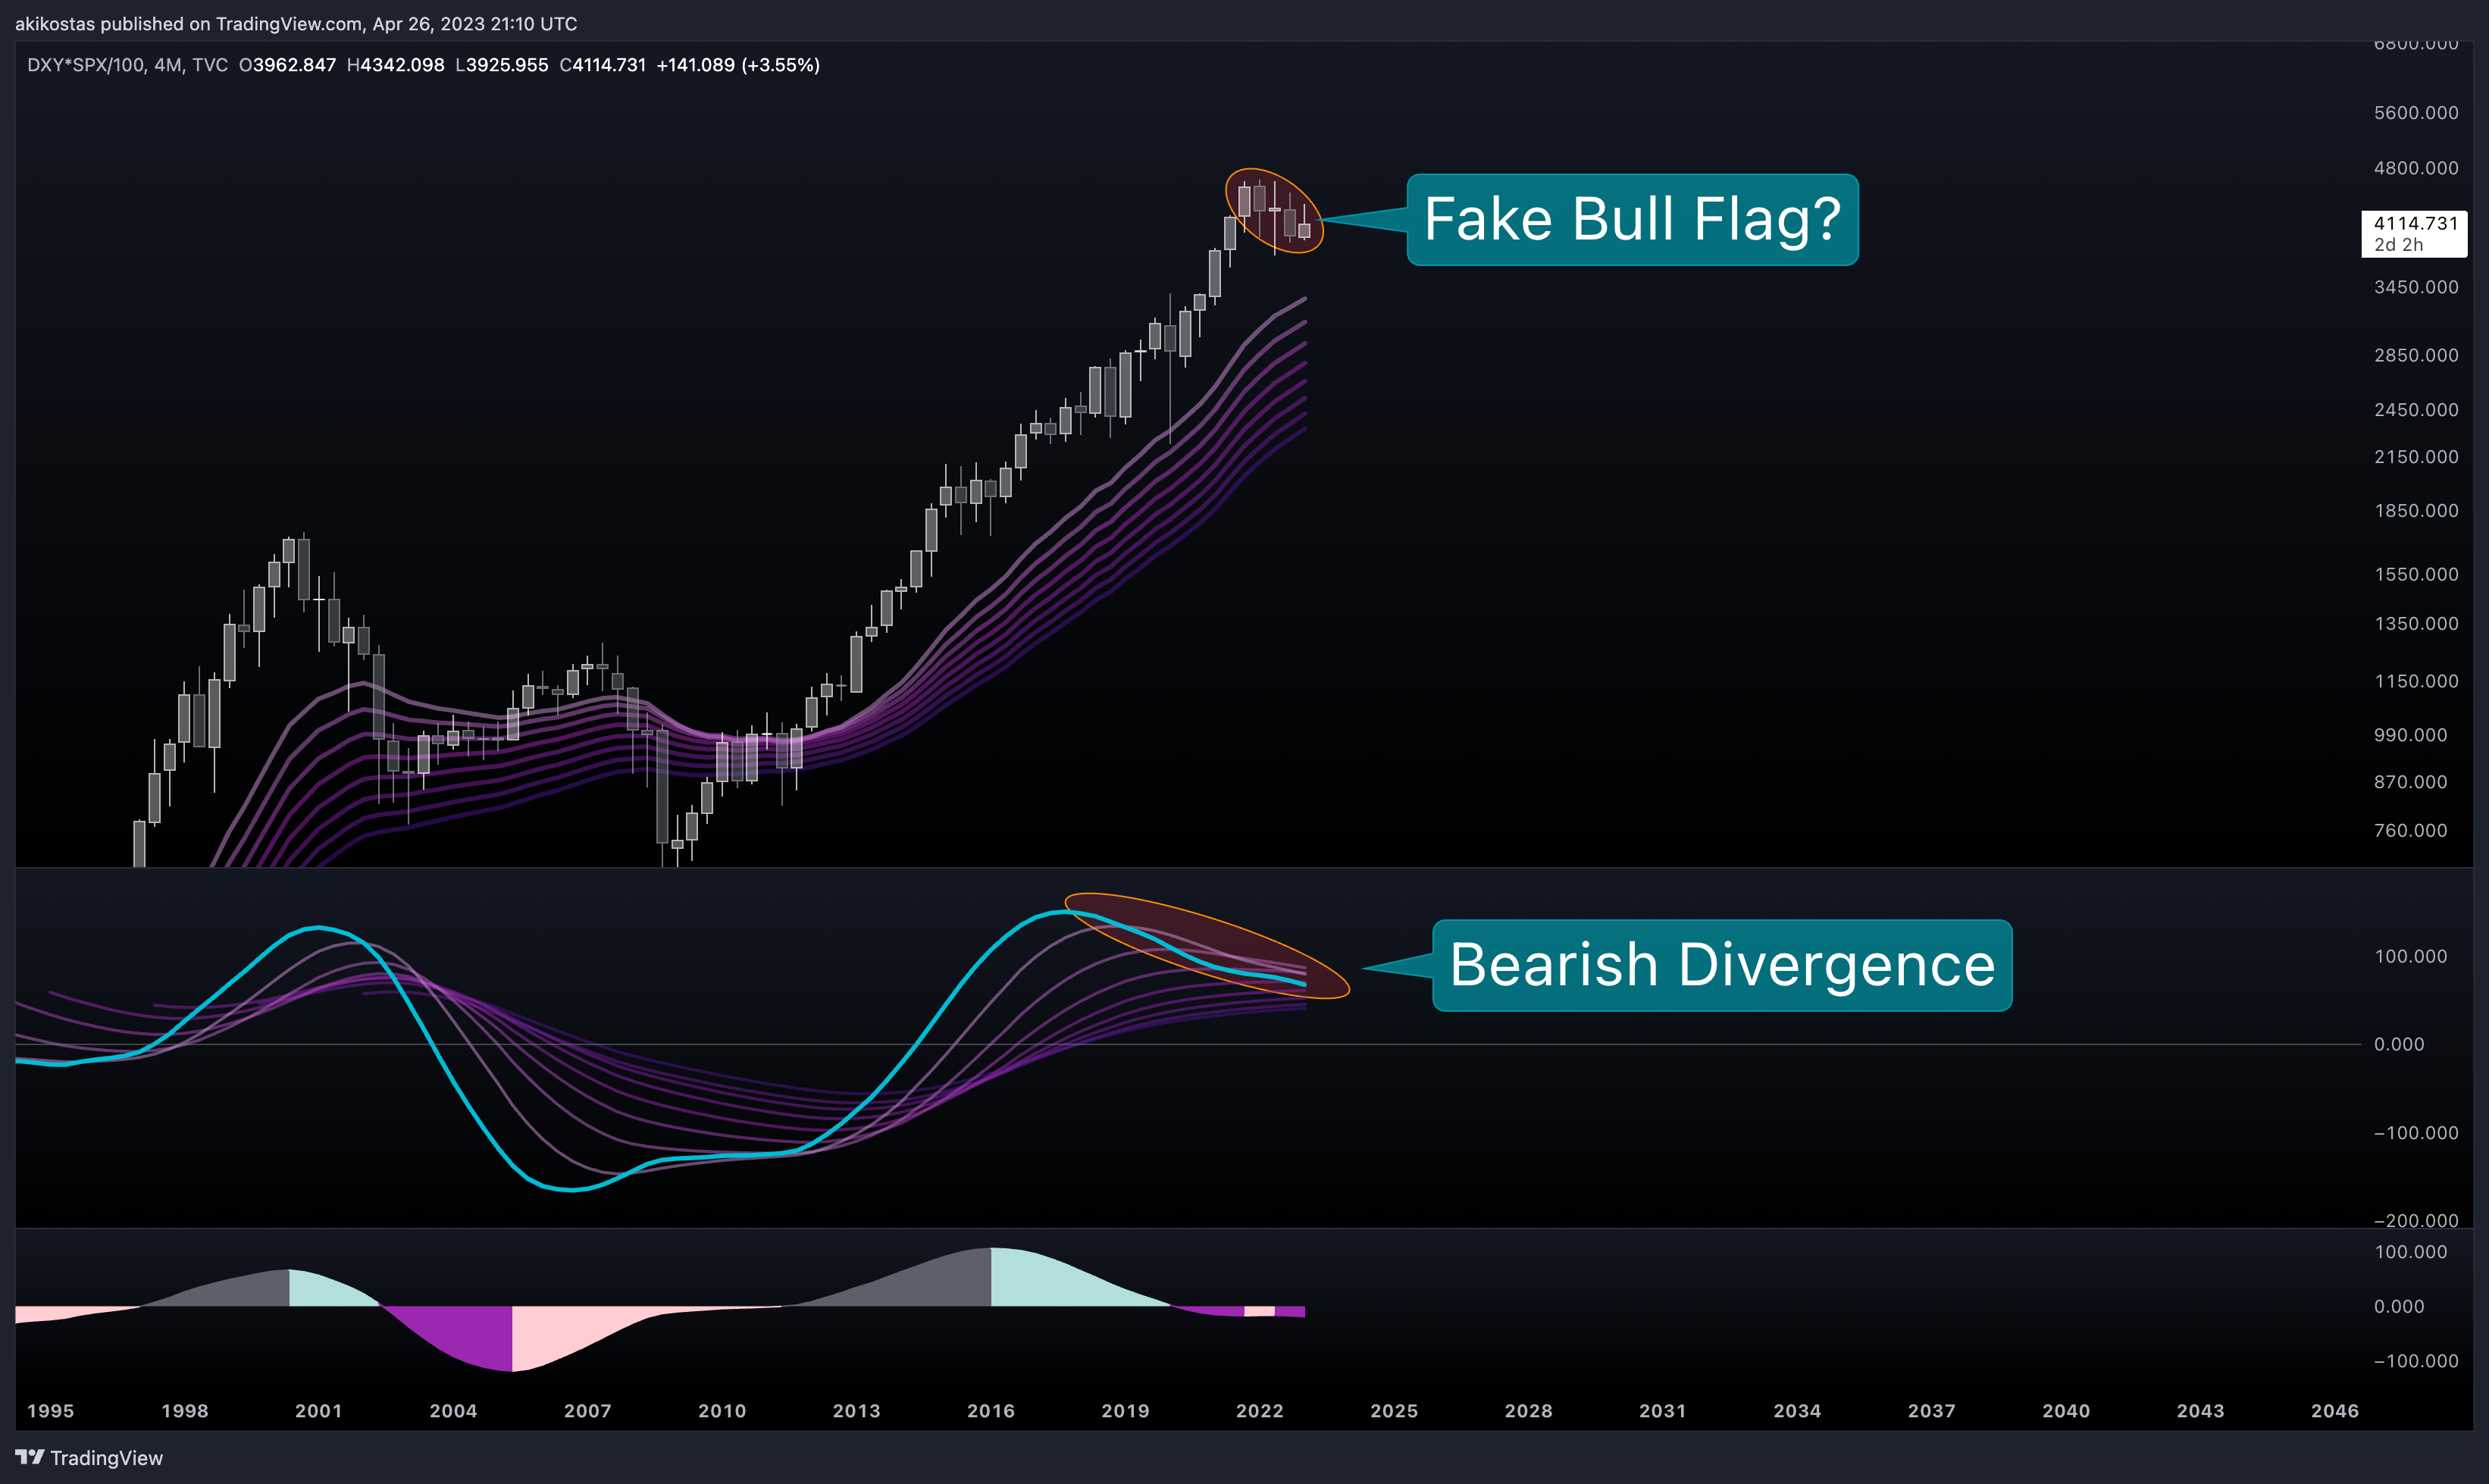Click the TradingView wordmark at bottom
The height and width of the screenshot is (1484, 2489).
coord(107,1458)
